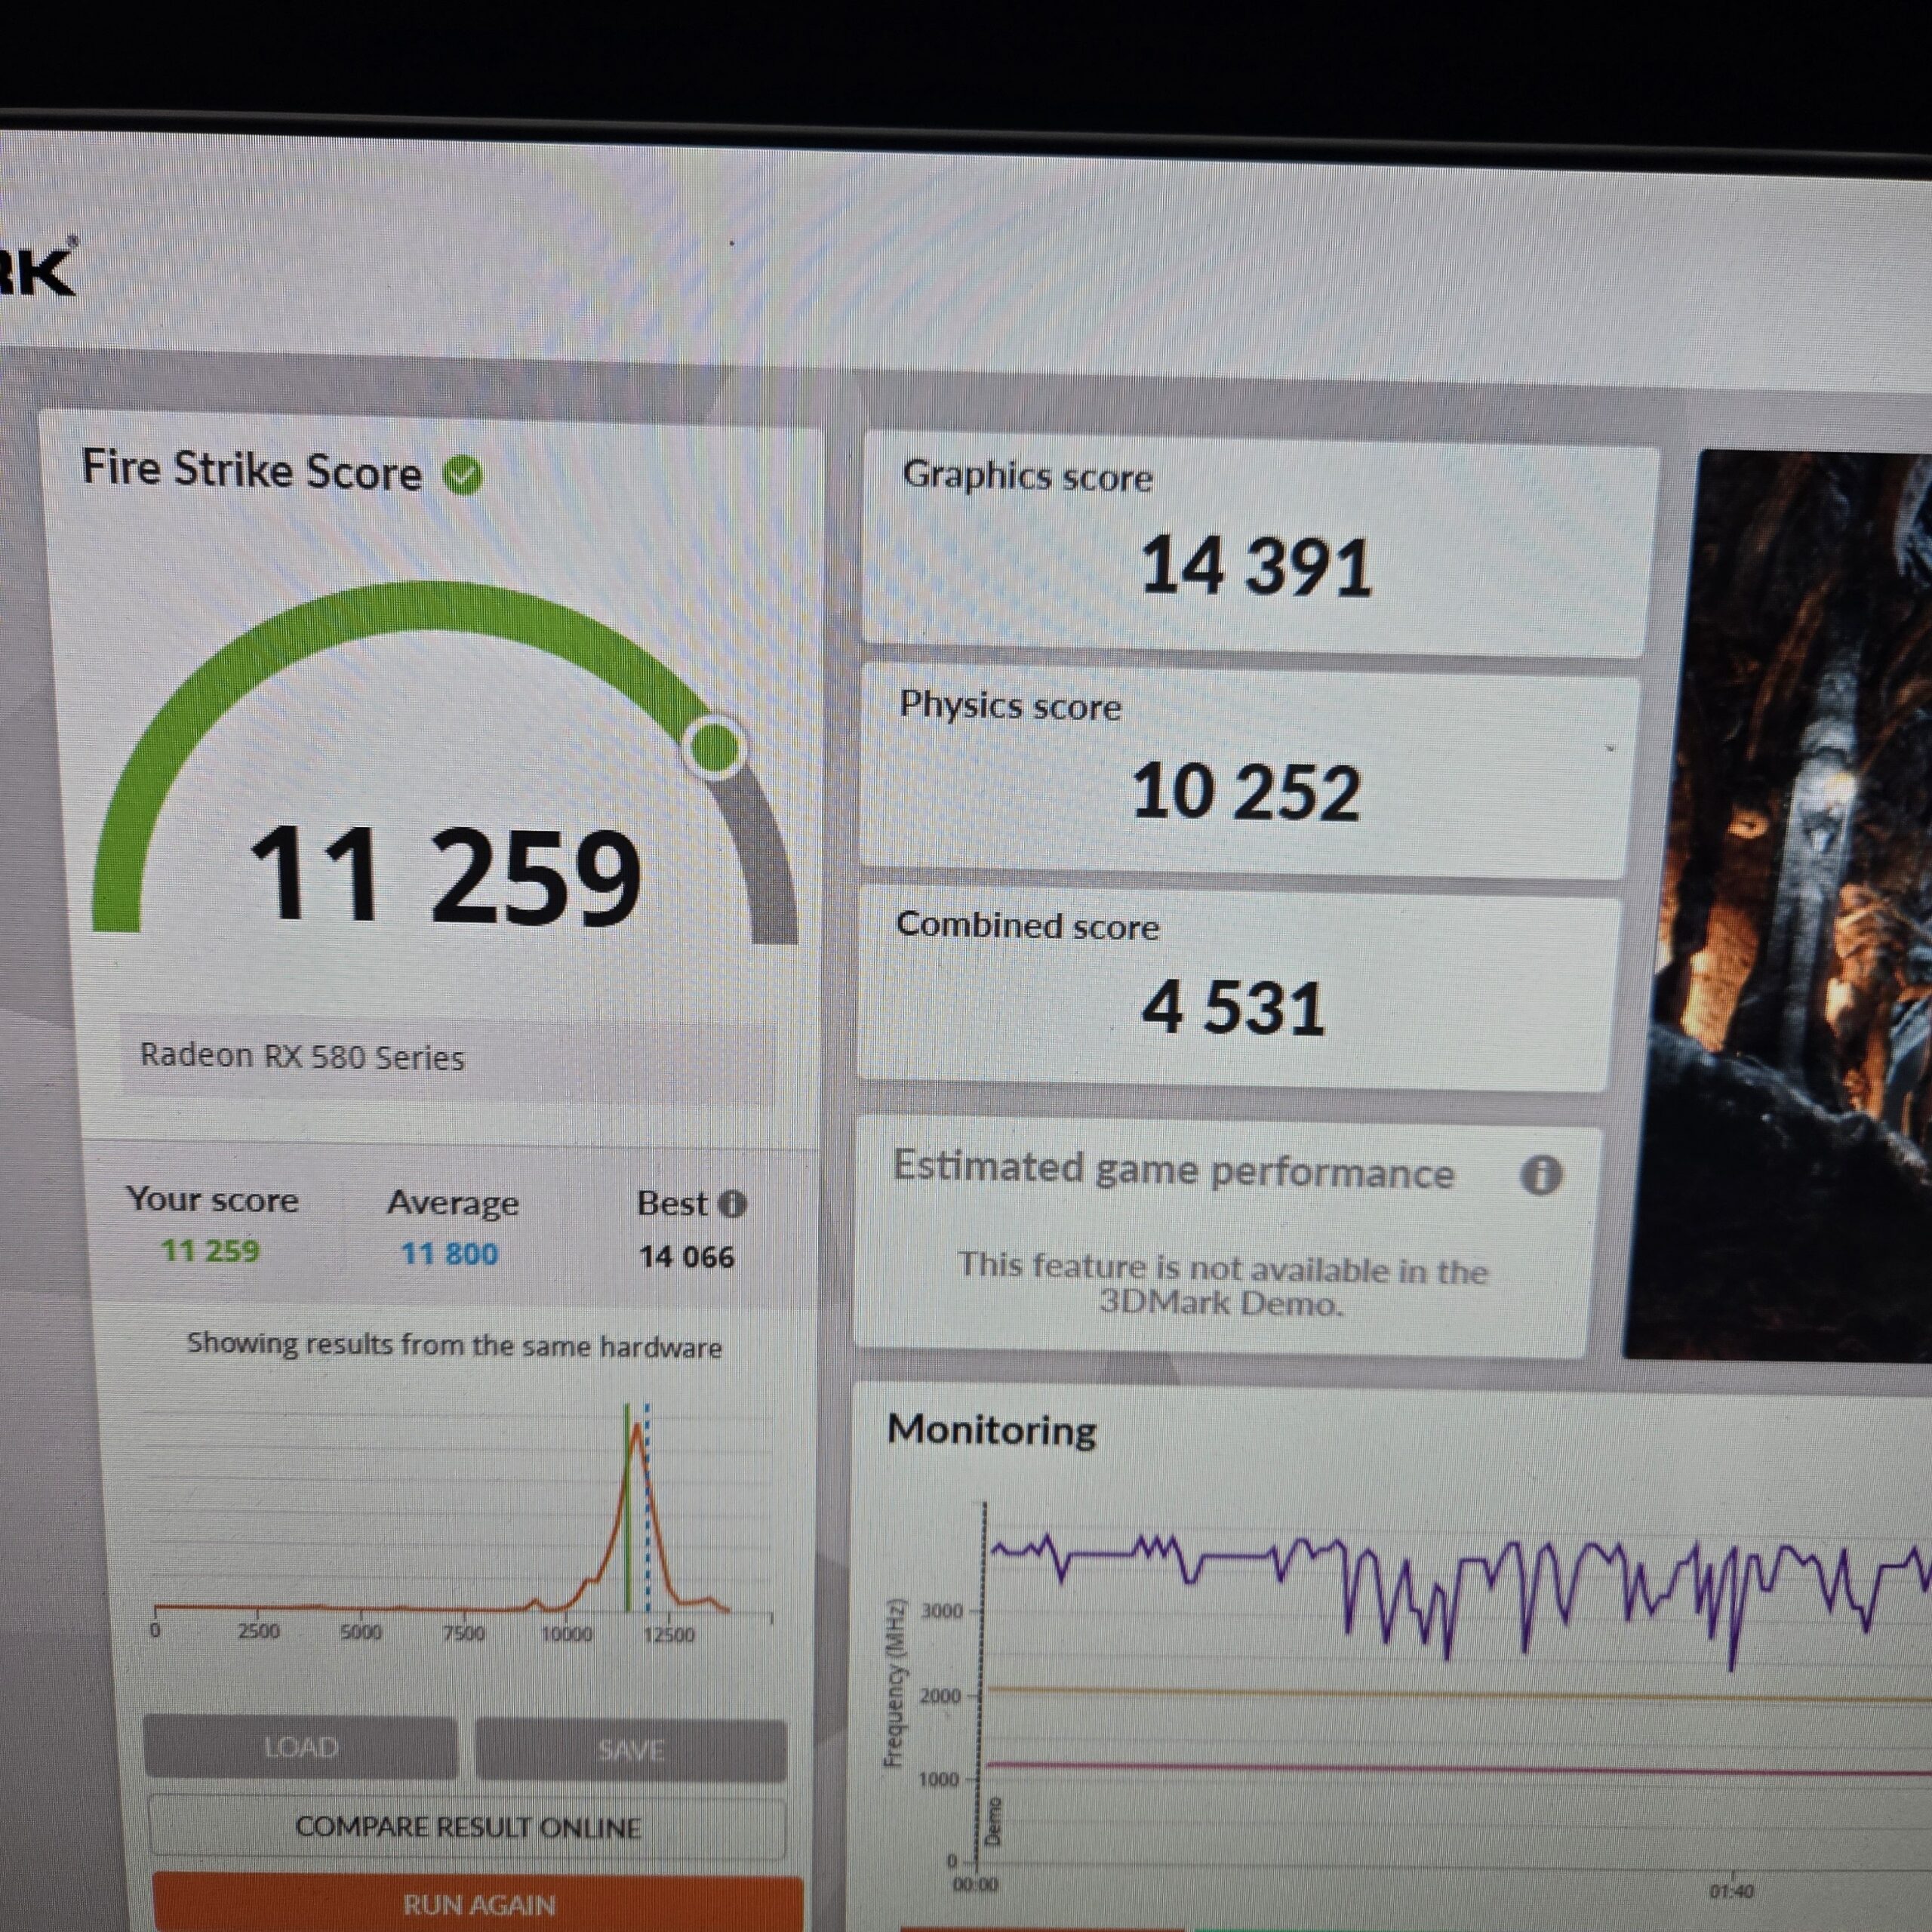Viewport: 1932px width, 1932px height.
Task: Click the info icon next to Best
Action: [x=733, y=1204]
